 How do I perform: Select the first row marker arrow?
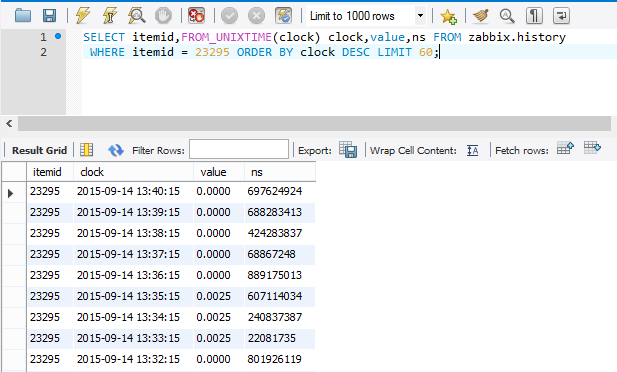pos(11,193)
